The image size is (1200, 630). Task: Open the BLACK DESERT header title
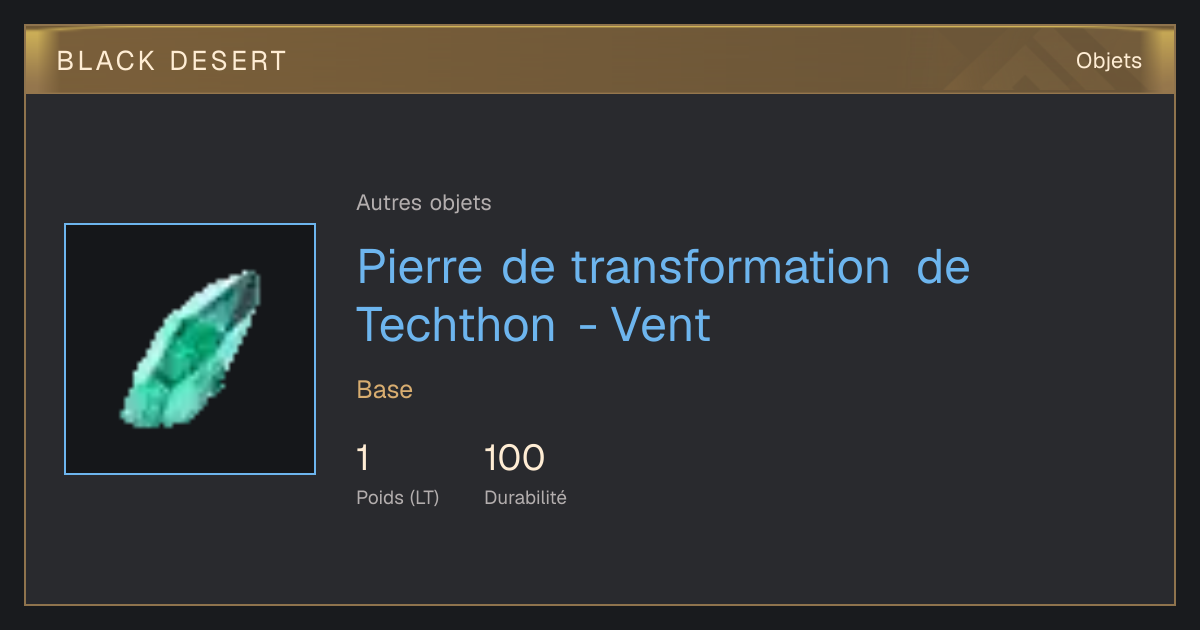click(x=172, y=61)
